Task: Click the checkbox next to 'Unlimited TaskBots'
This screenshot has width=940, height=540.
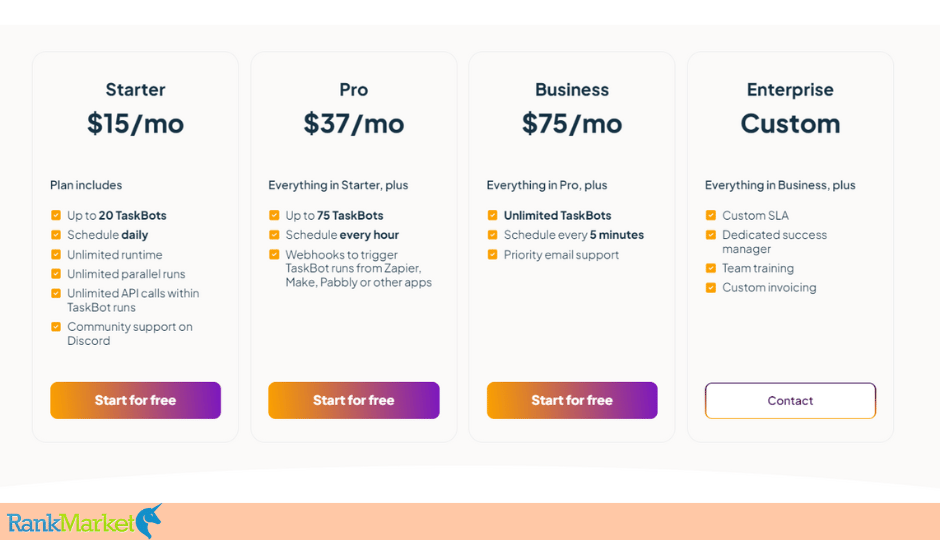Action: 492,215
